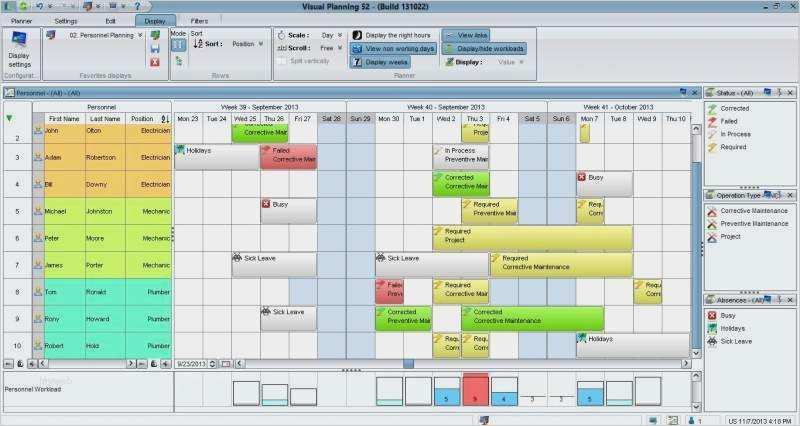Screen dimensions: 800x426
Task: Click the person icon in John Olton's row
Action: pos(38,131)
